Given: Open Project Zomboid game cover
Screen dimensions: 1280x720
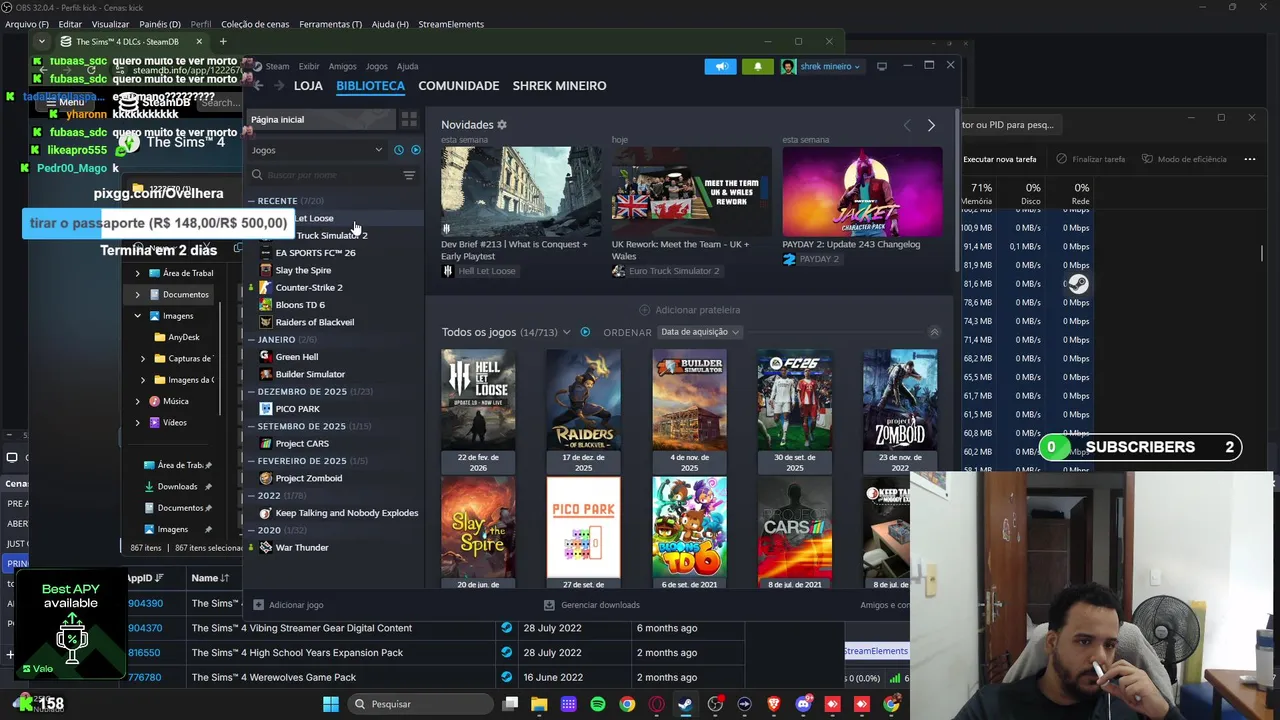Looking at the screenshot, I should (900, 399).
